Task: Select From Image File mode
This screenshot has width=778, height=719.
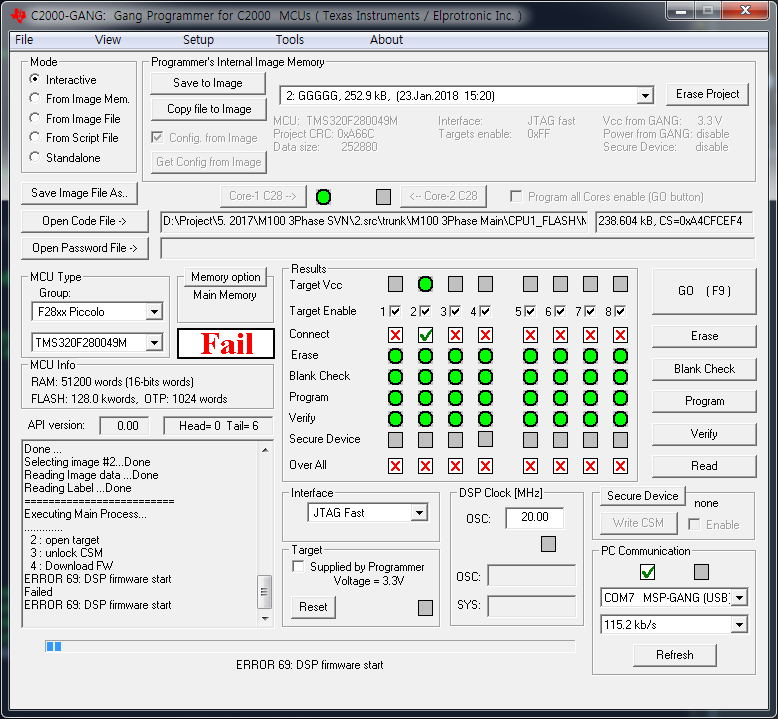Action: click(34, 118)
